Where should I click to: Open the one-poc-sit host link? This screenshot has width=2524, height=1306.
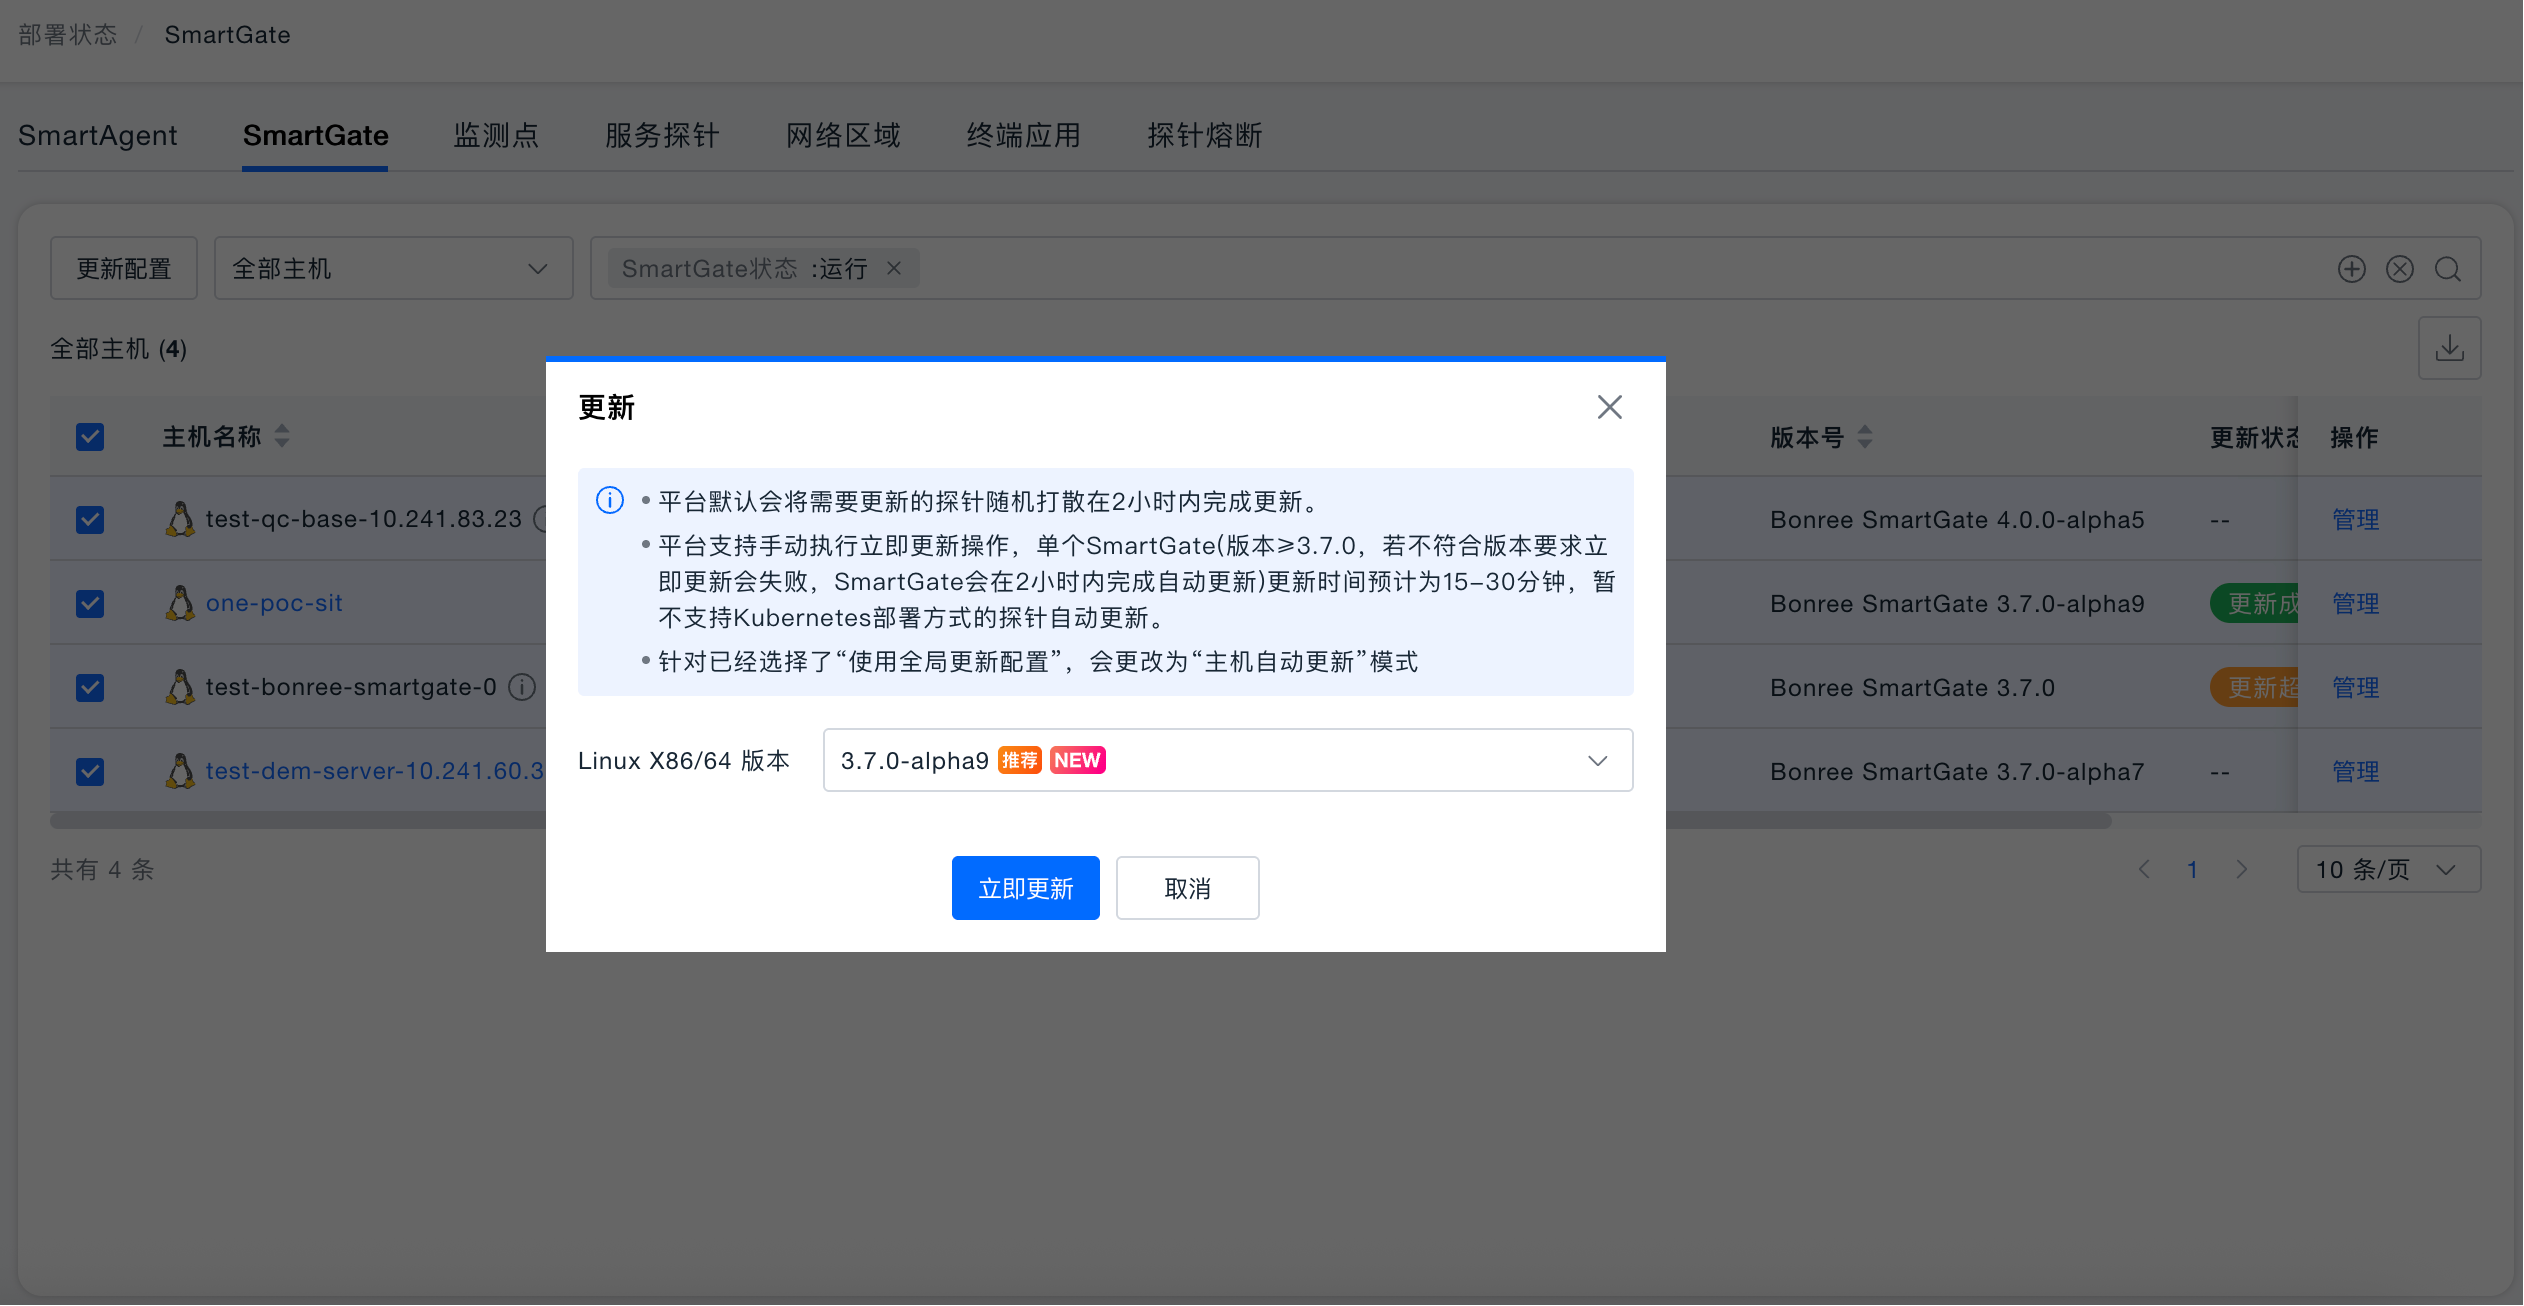click(x=274, y=603)
